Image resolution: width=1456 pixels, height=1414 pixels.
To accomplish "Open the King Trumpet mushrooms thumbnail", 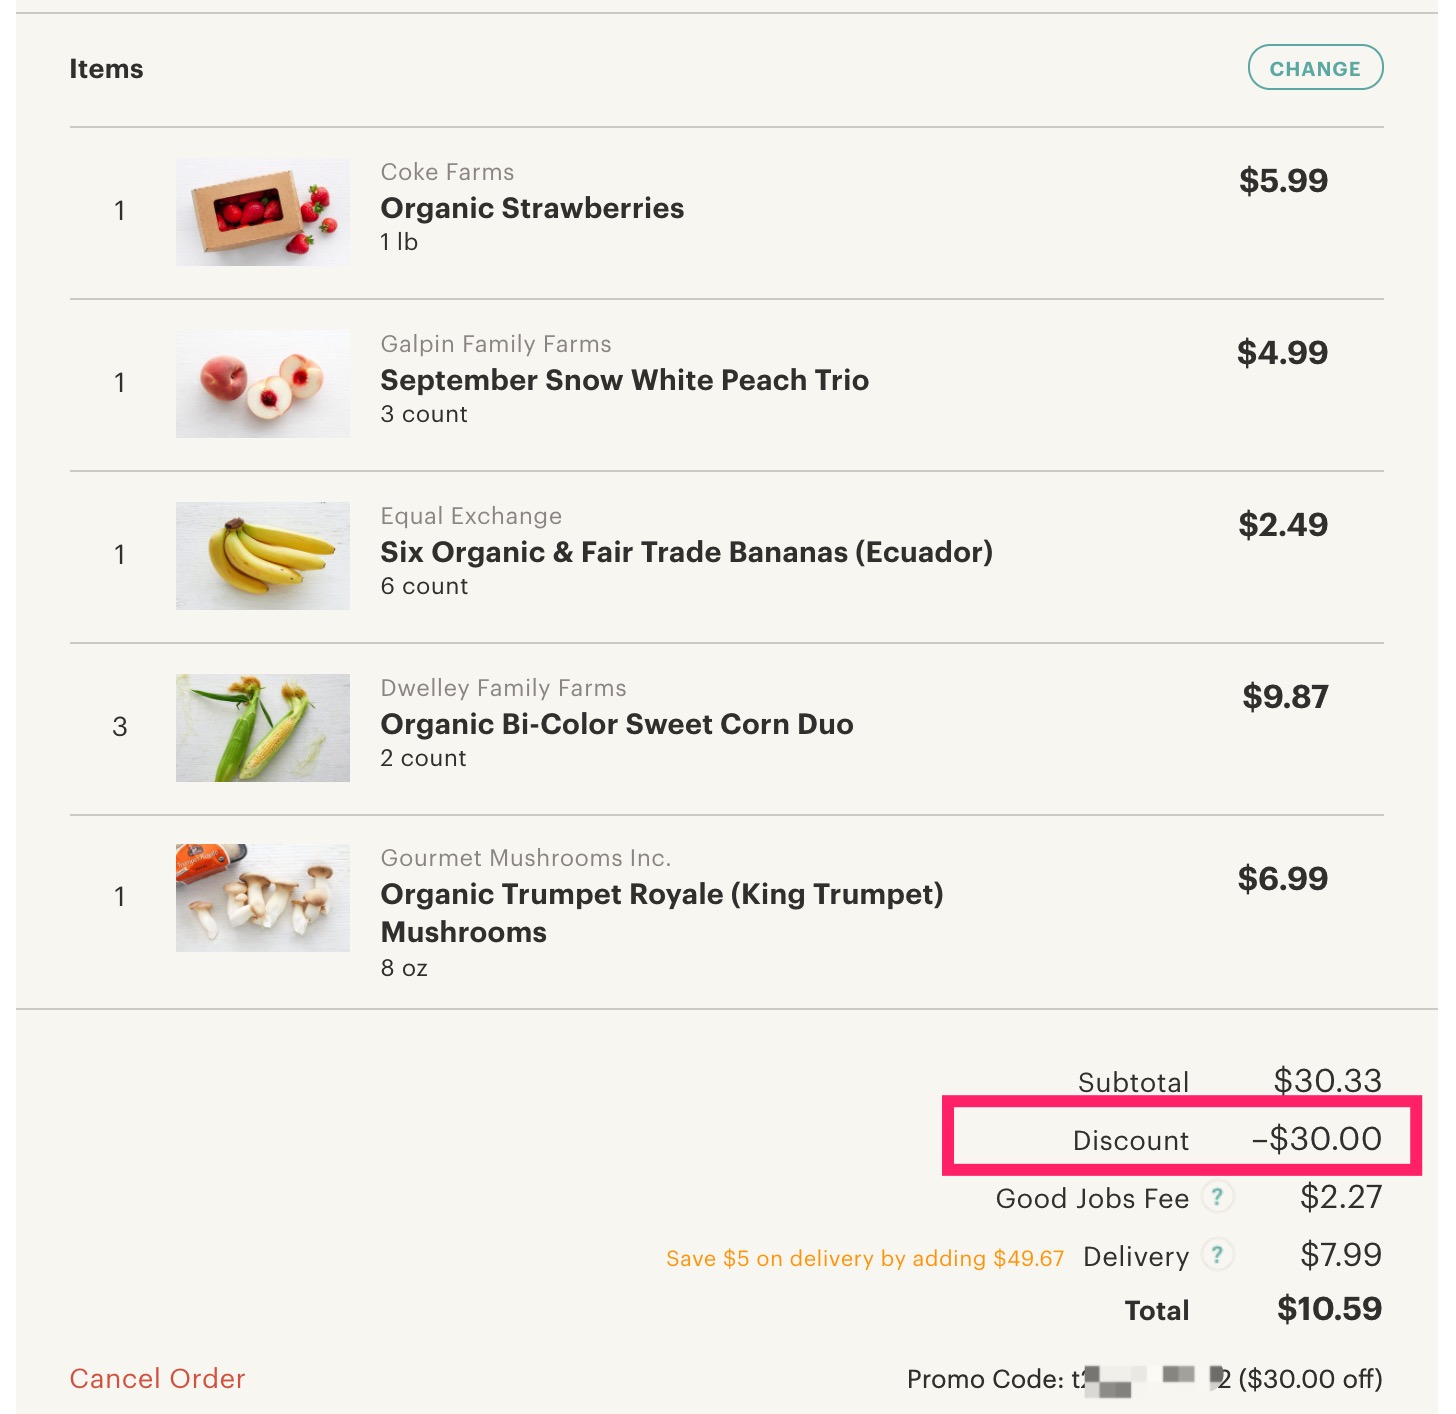I will click(x=262, y=897).
